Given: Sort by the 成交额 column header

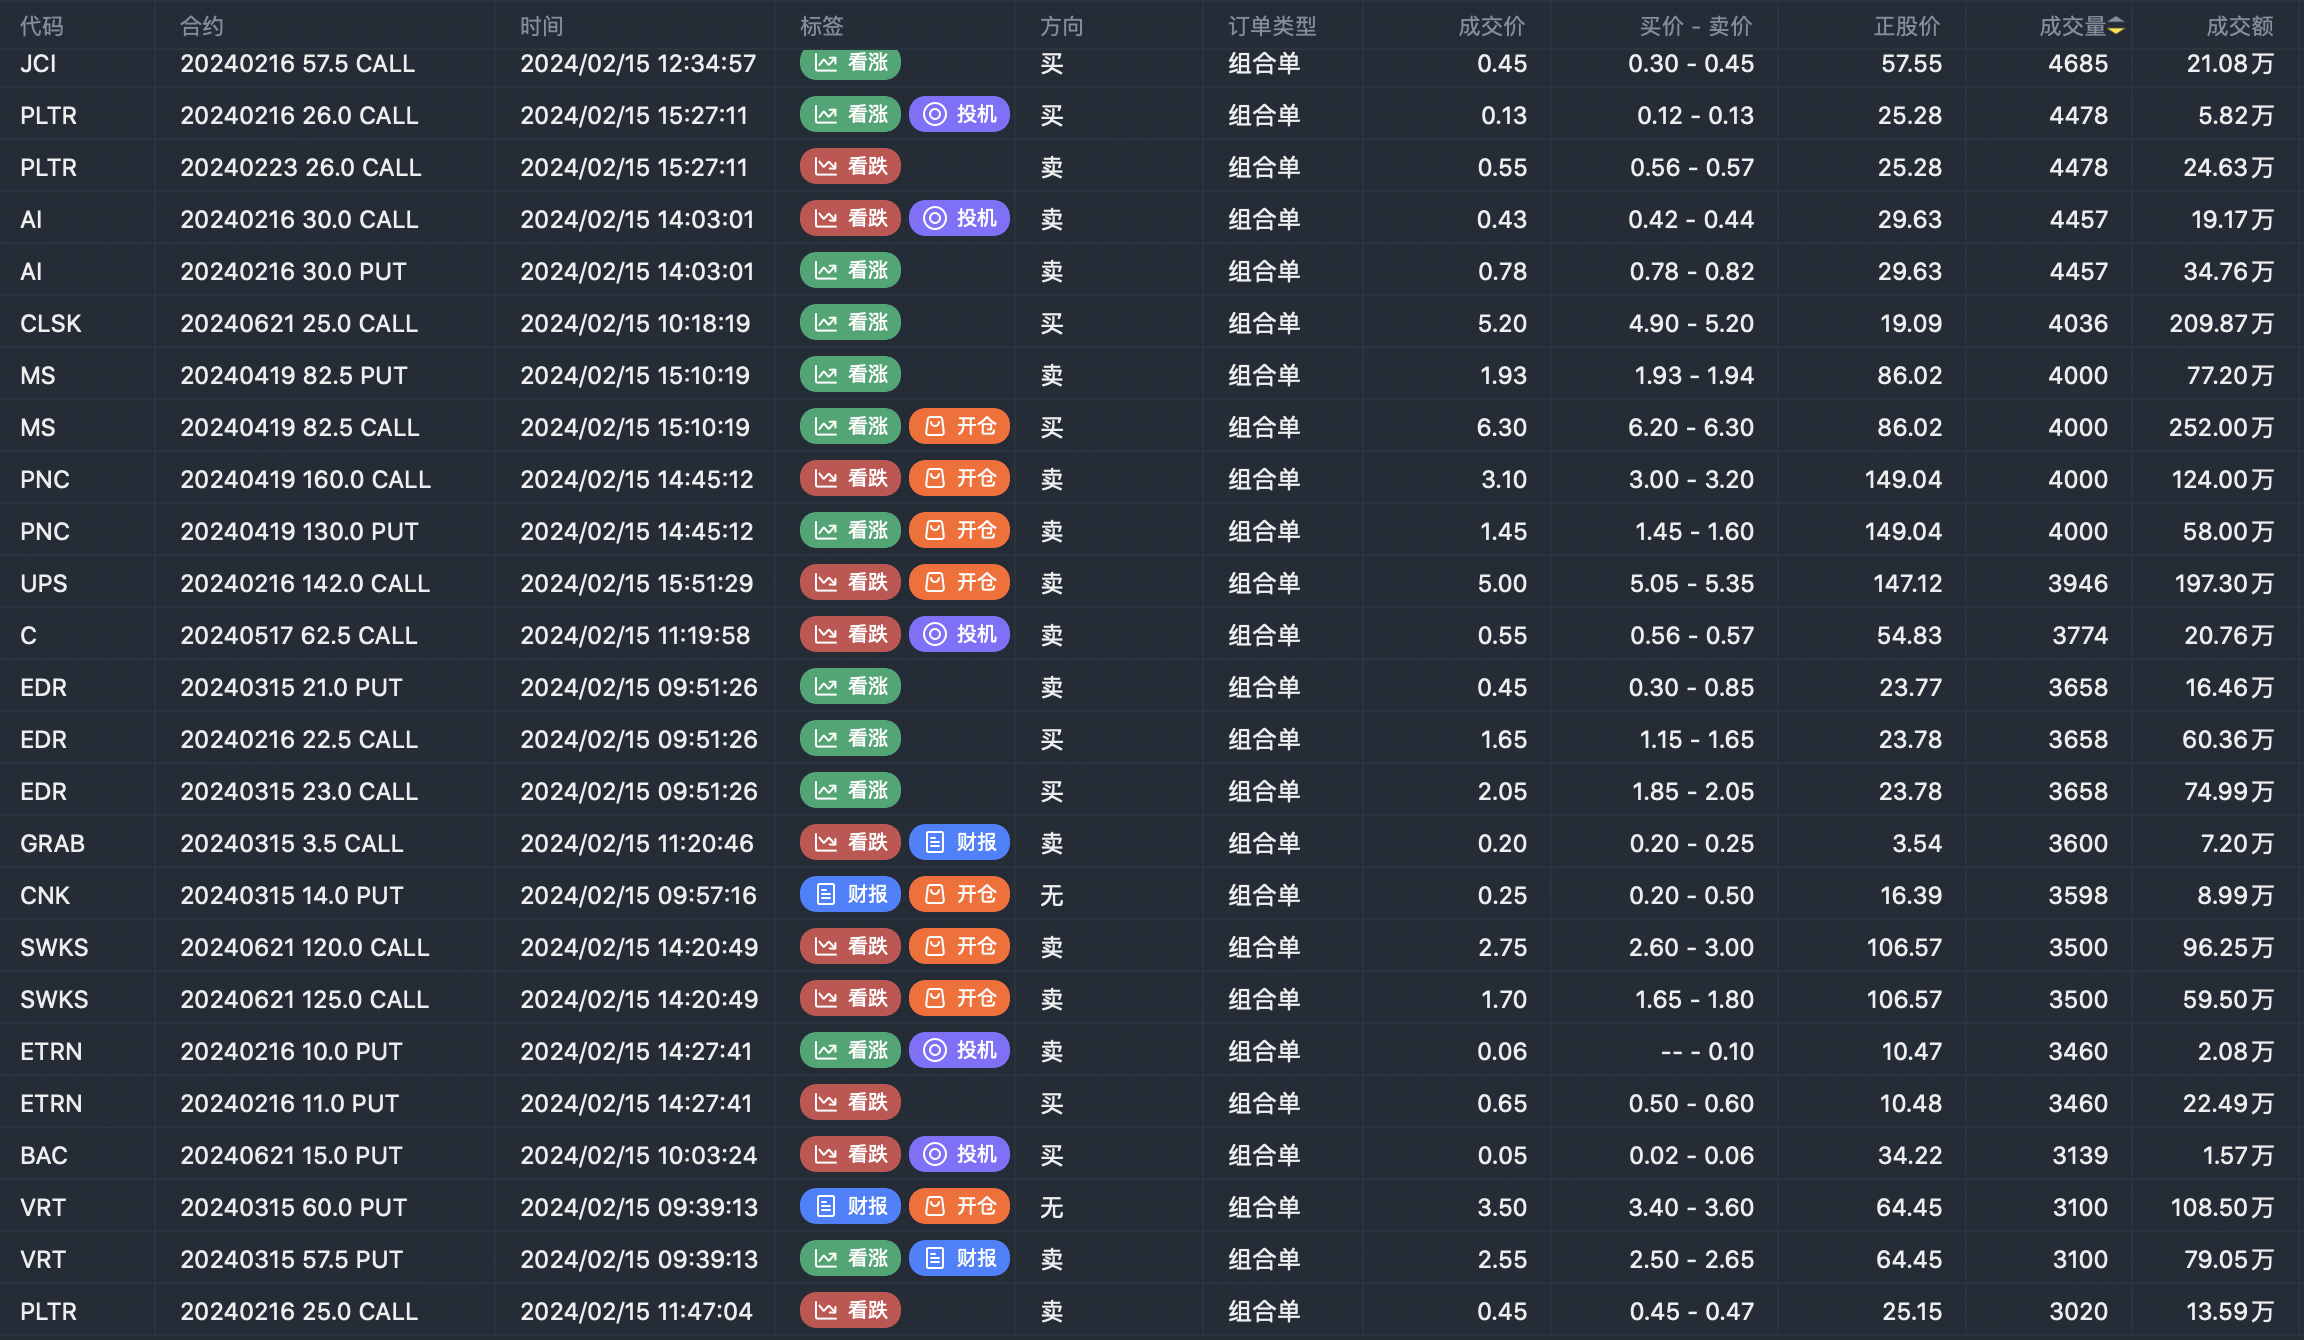Looking at the screenshot, I should [2239, 27].
